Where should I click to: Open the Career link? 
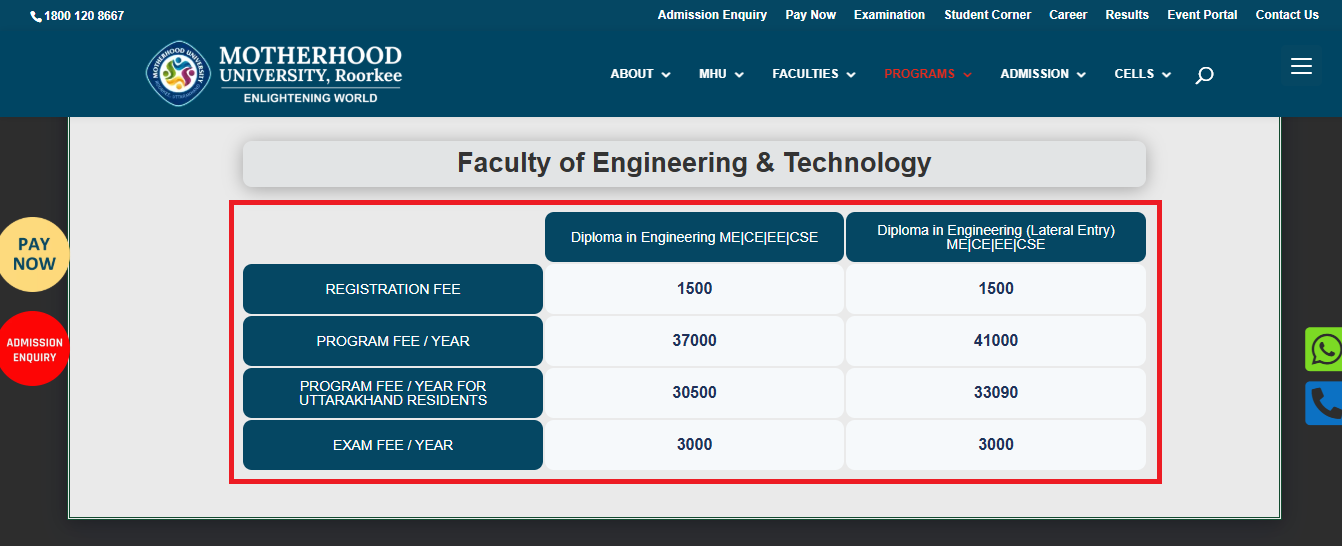1068,15
